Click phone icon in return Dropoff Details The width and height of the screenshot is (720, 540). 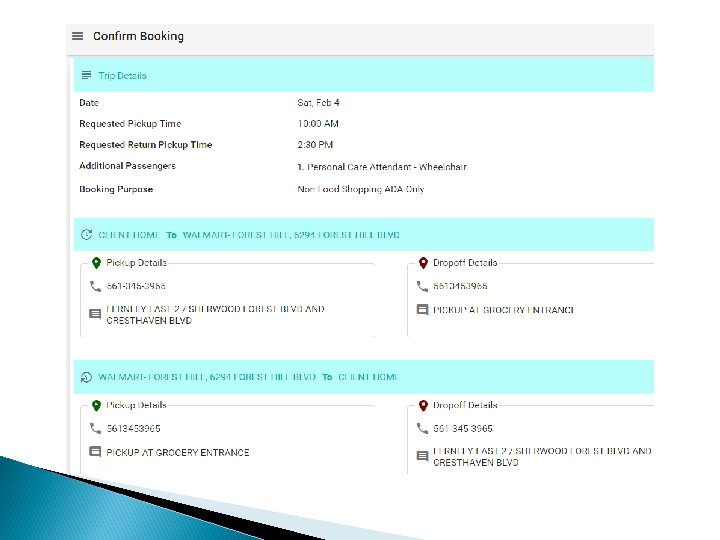tap(422, 428)
